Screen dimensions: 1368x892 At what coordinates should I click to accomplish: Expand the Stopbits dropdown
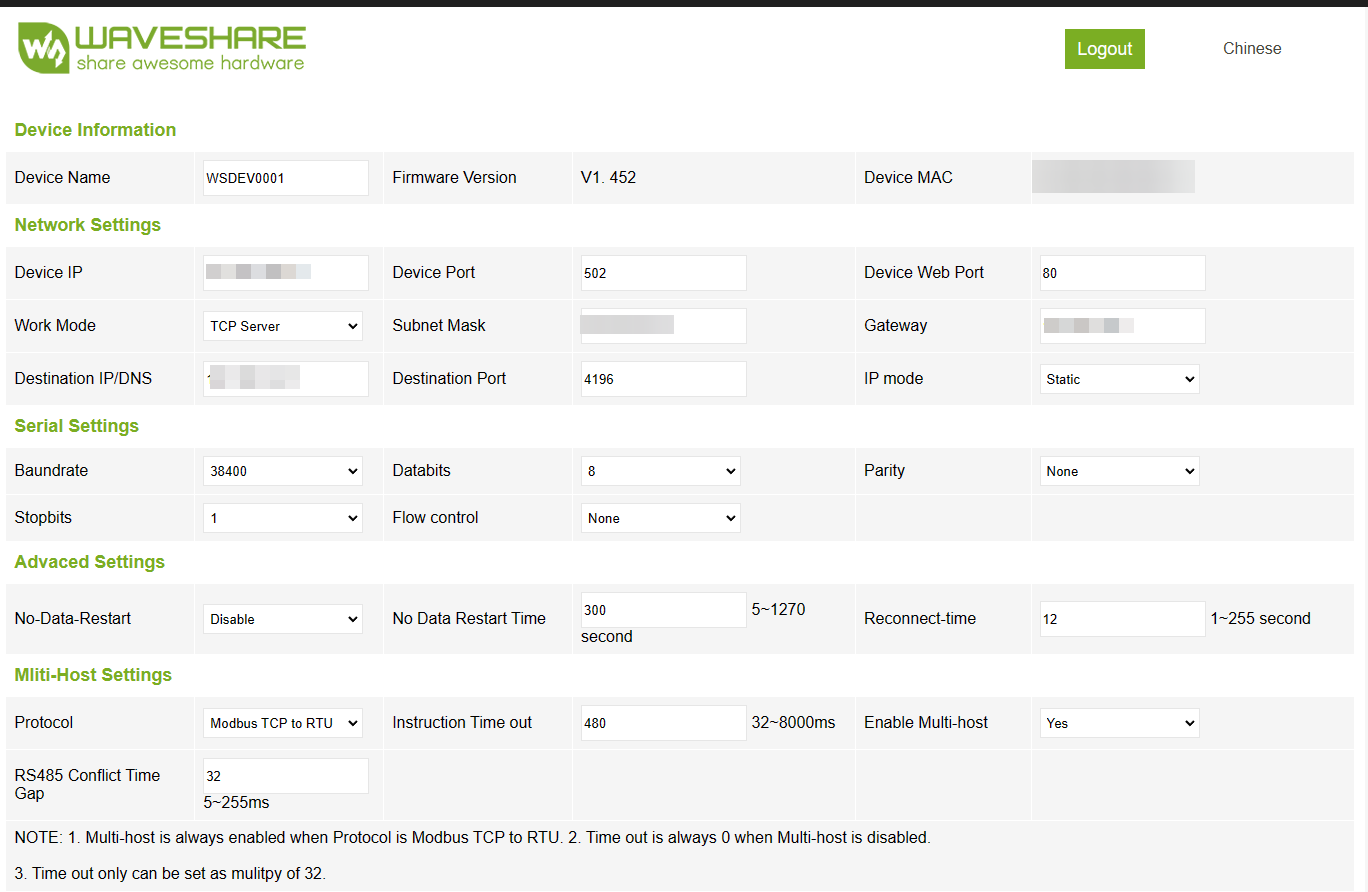click(x=284, y=518)
